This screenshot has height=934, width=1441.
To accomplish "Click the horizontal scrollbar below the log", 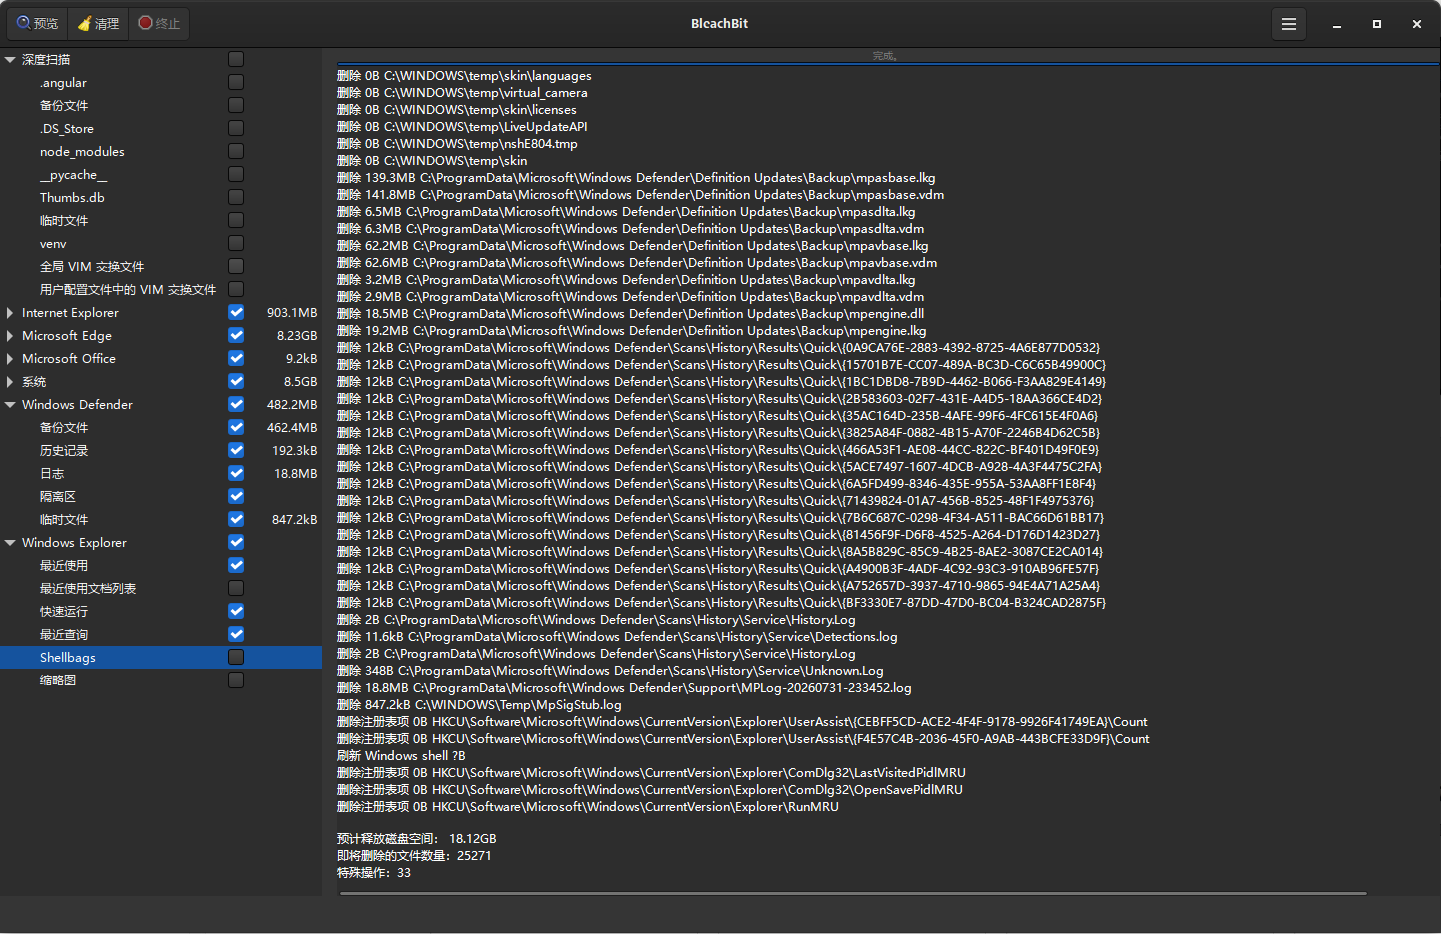I will pyautogui.click(x=853, y=893).
